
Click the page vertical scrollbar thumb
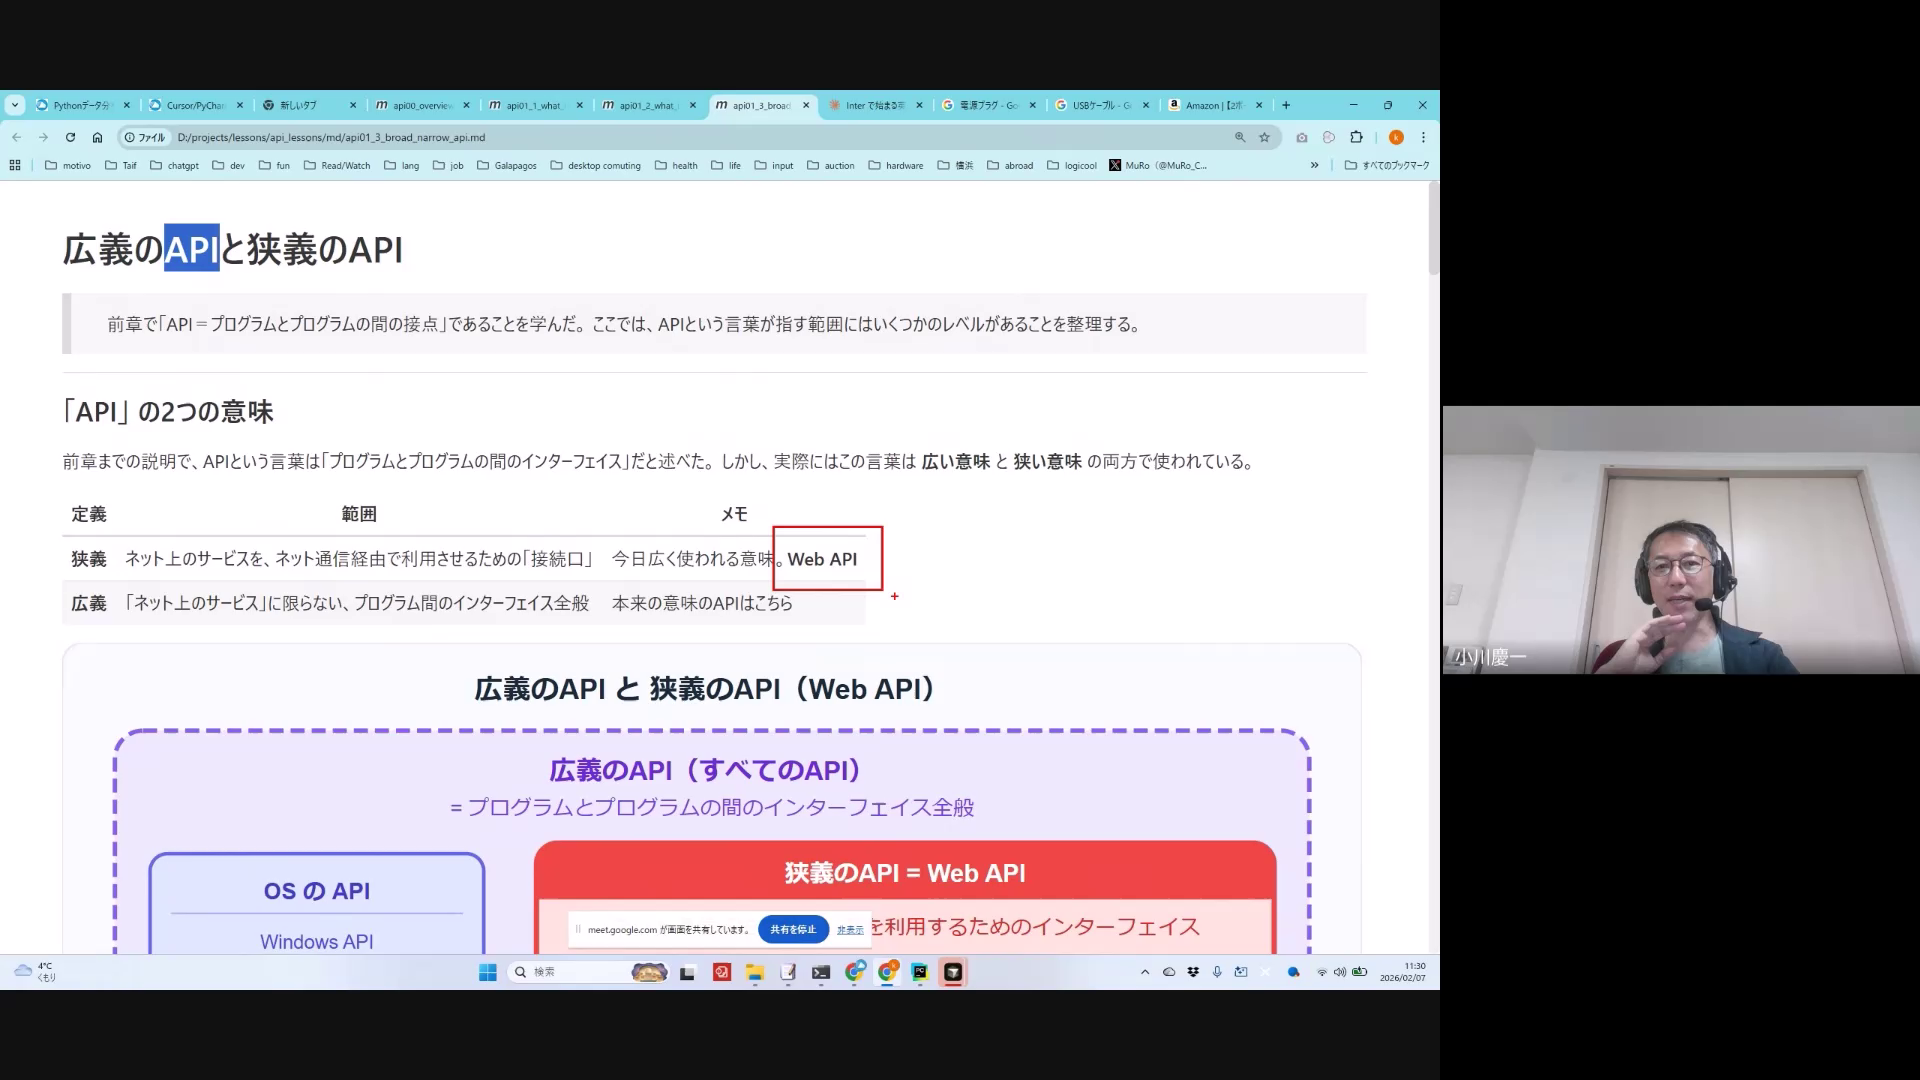coord(1433,228)
